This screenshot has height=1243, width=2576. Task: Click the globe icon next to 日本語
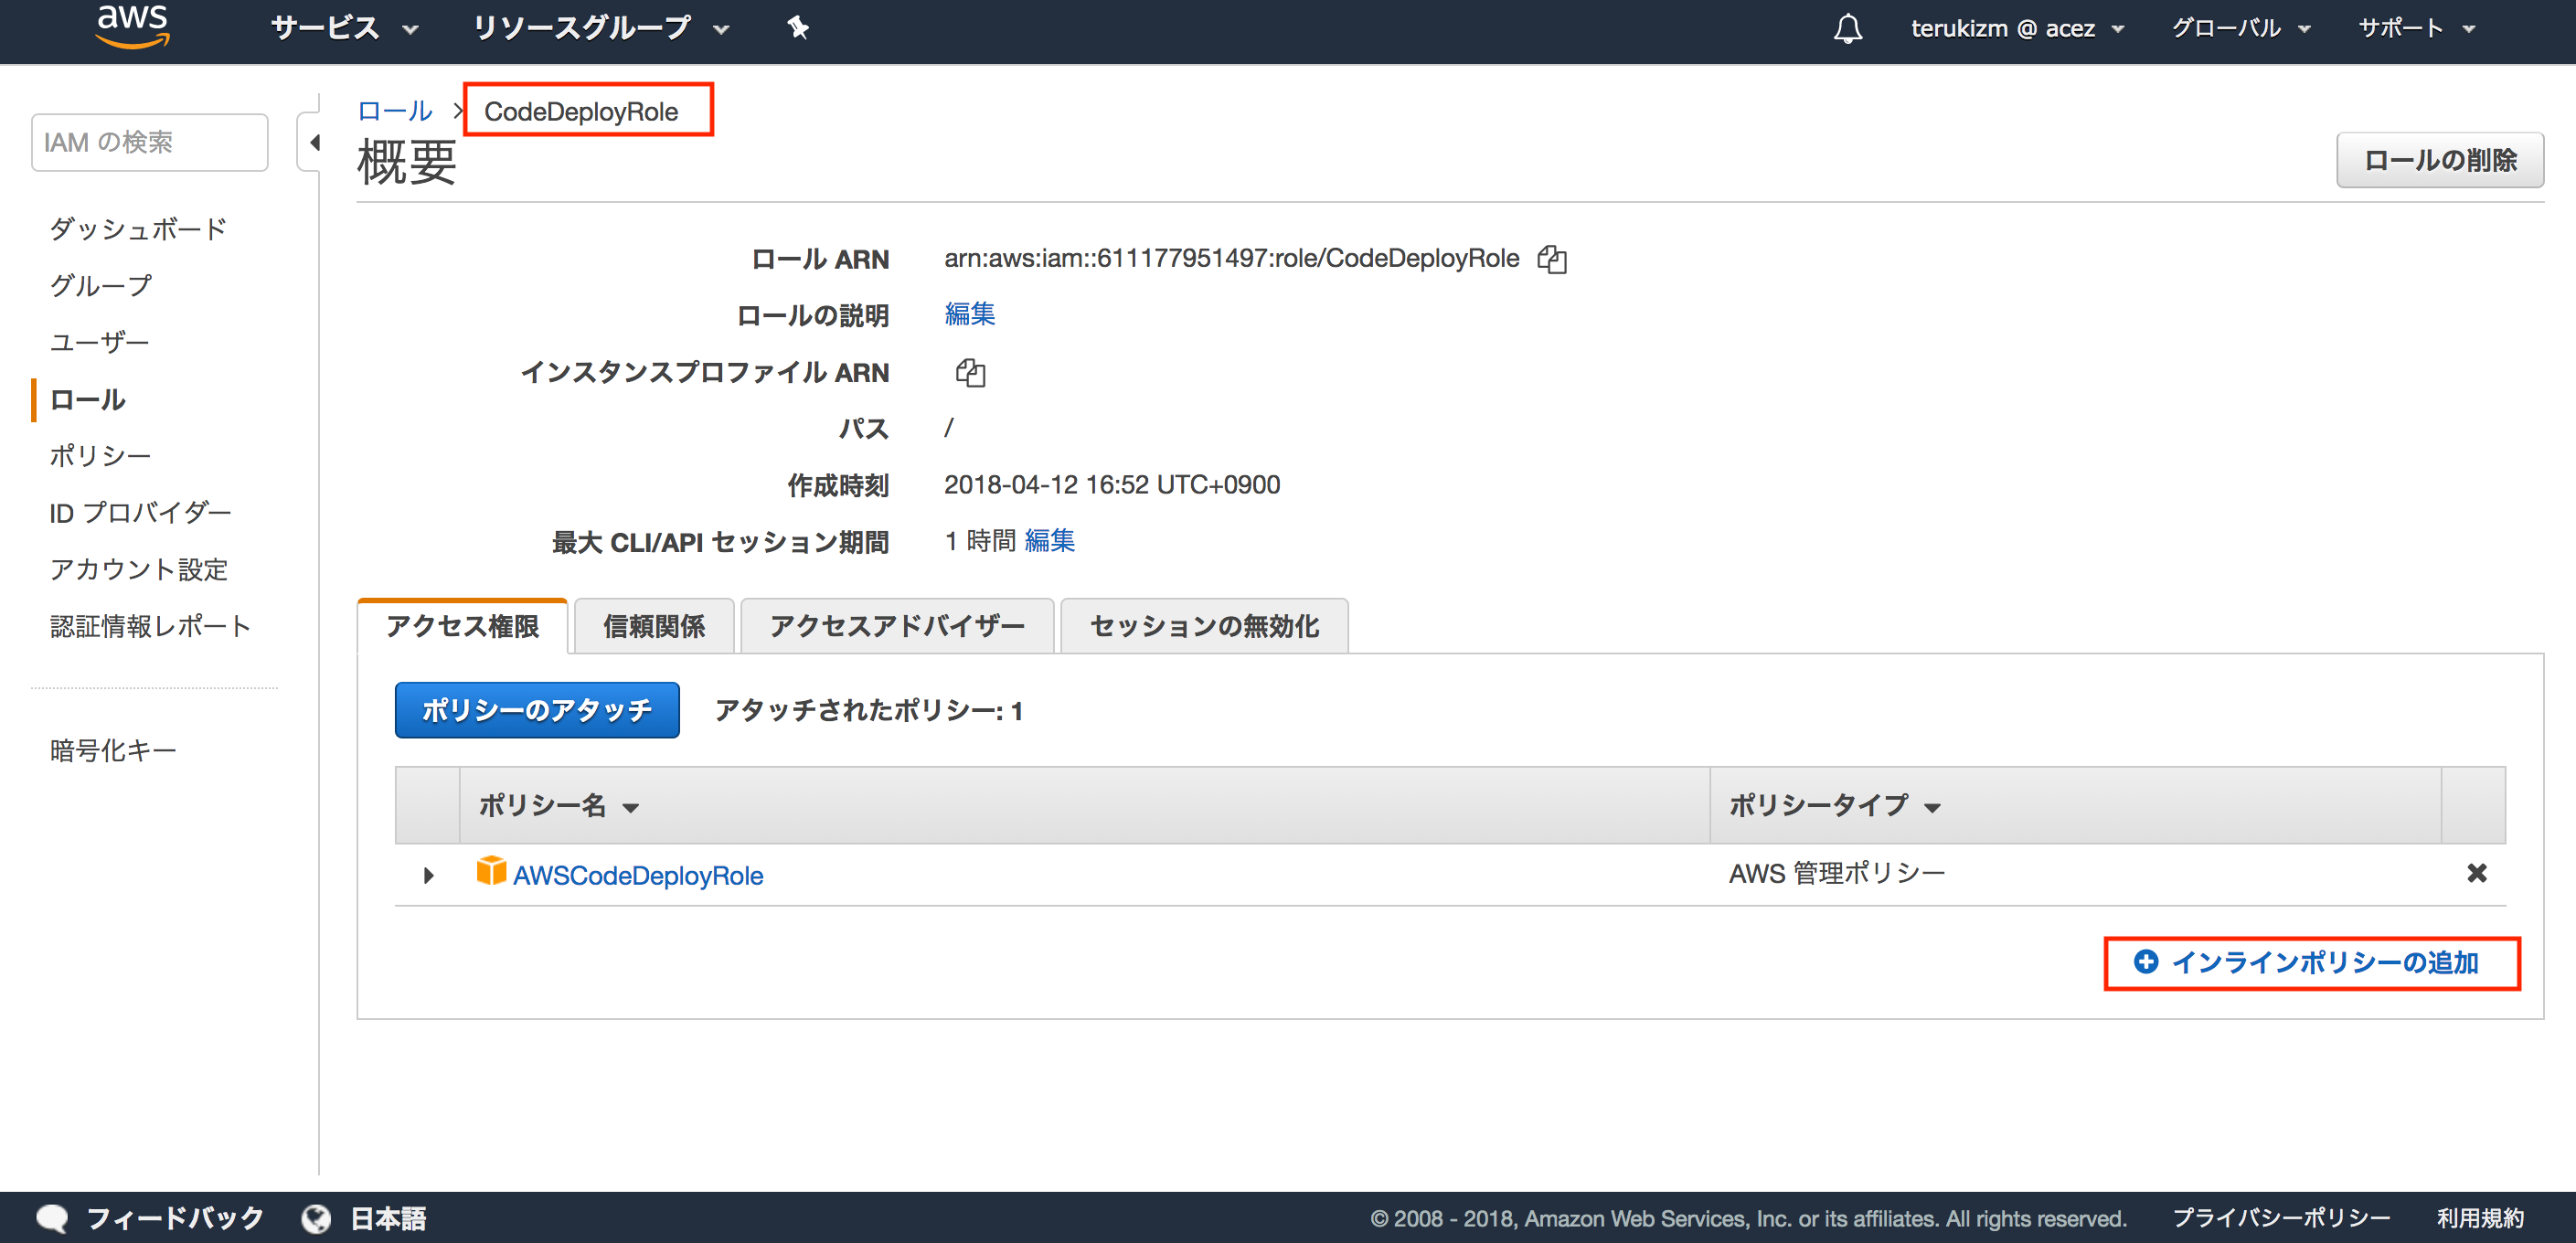[315, 1218]
